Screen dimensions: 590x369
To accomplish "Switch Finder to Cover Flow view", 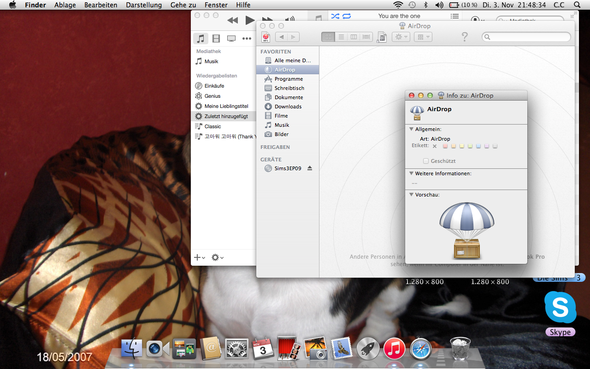I will pyautogui.click(x=366, y=37).
